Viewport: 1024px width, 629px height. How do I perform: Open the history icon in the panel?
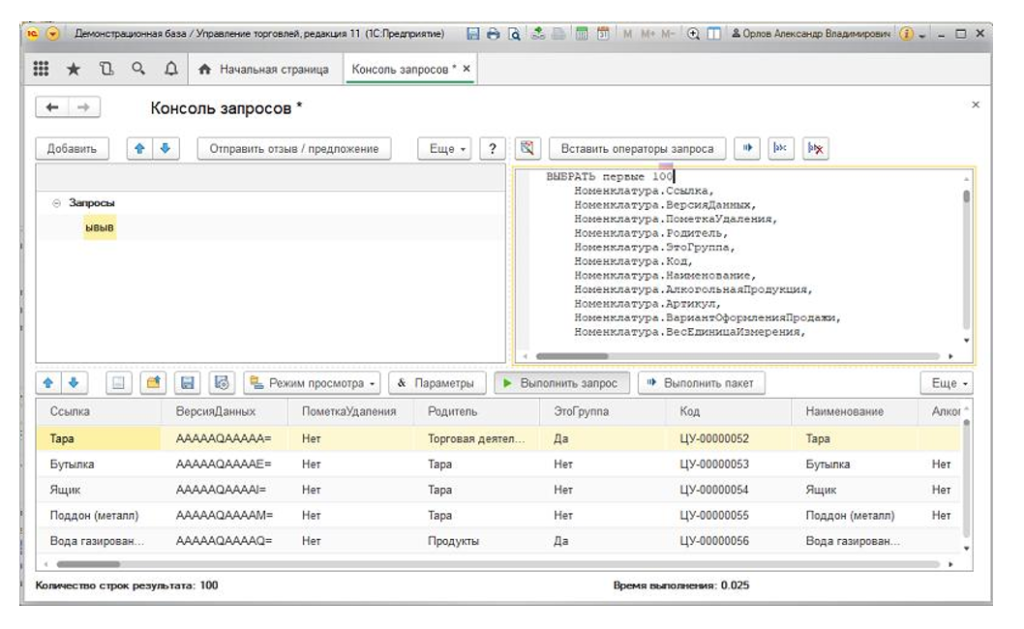tap(106, 69)
